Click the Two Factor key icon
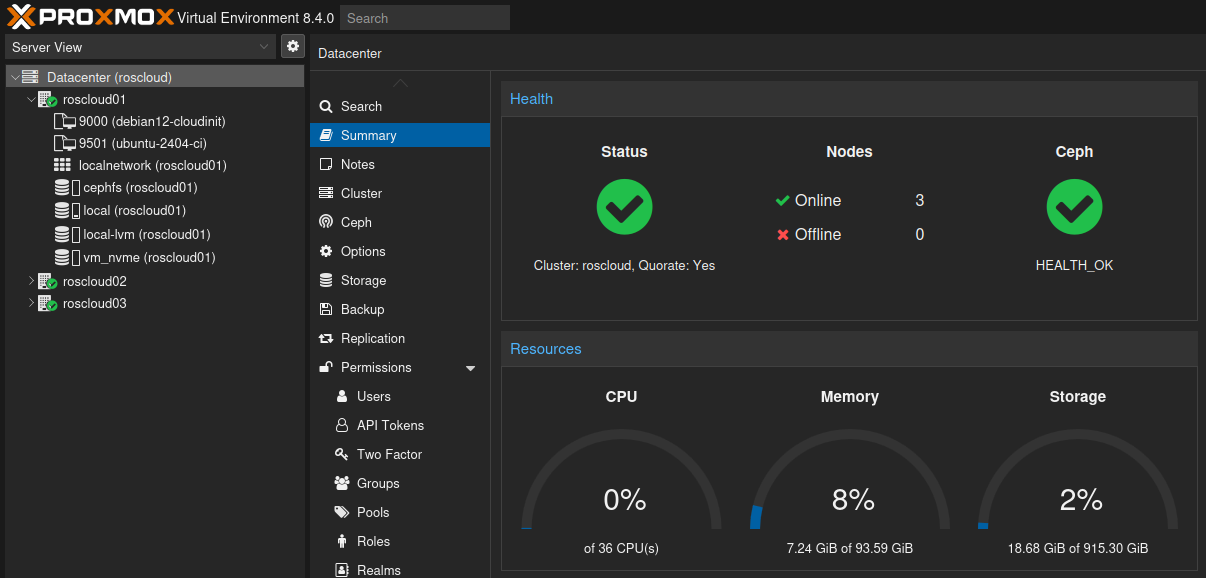 click(x=341, y=454)
